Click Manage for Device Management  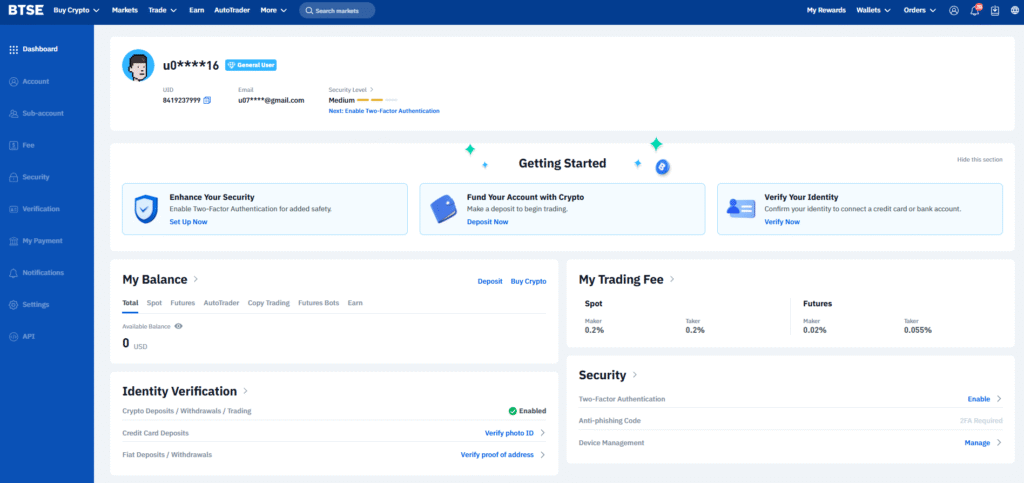[x=978, y=443]
